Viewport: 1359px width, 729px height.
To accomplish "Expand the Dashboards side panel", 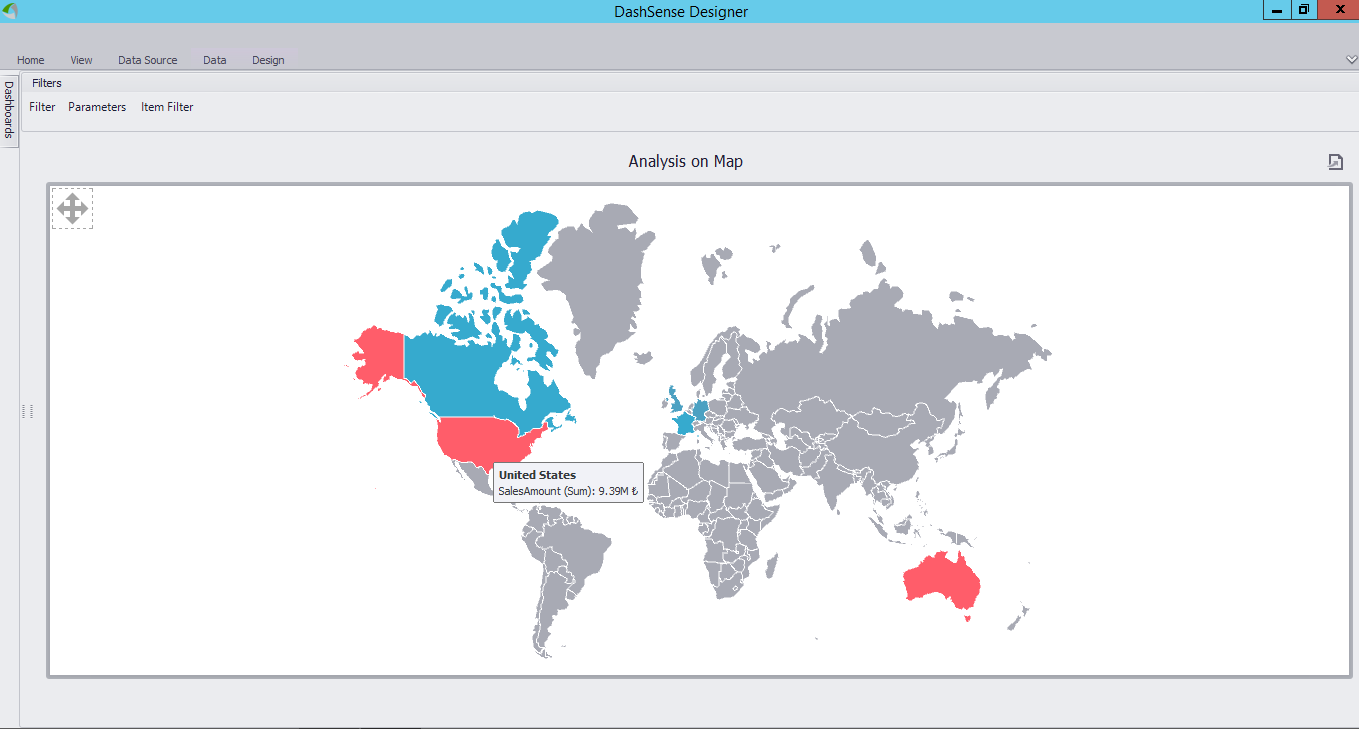I will [x=9, y=110].
